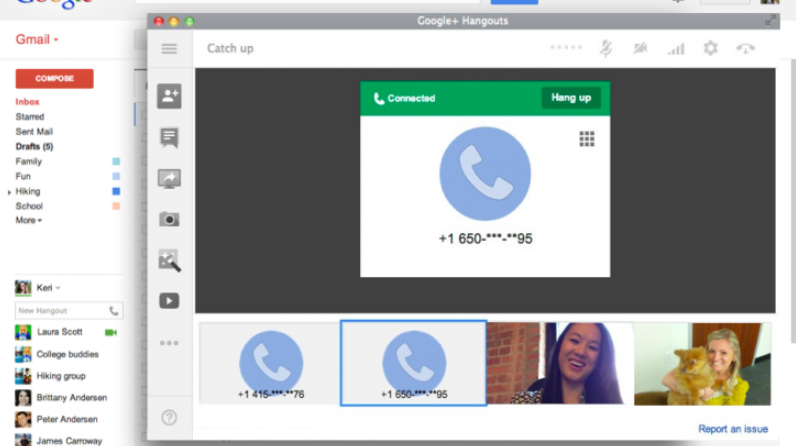Viewport: 796px width, 446px height.
Task: Open James Carroway chat
Action: coord(69,440)
